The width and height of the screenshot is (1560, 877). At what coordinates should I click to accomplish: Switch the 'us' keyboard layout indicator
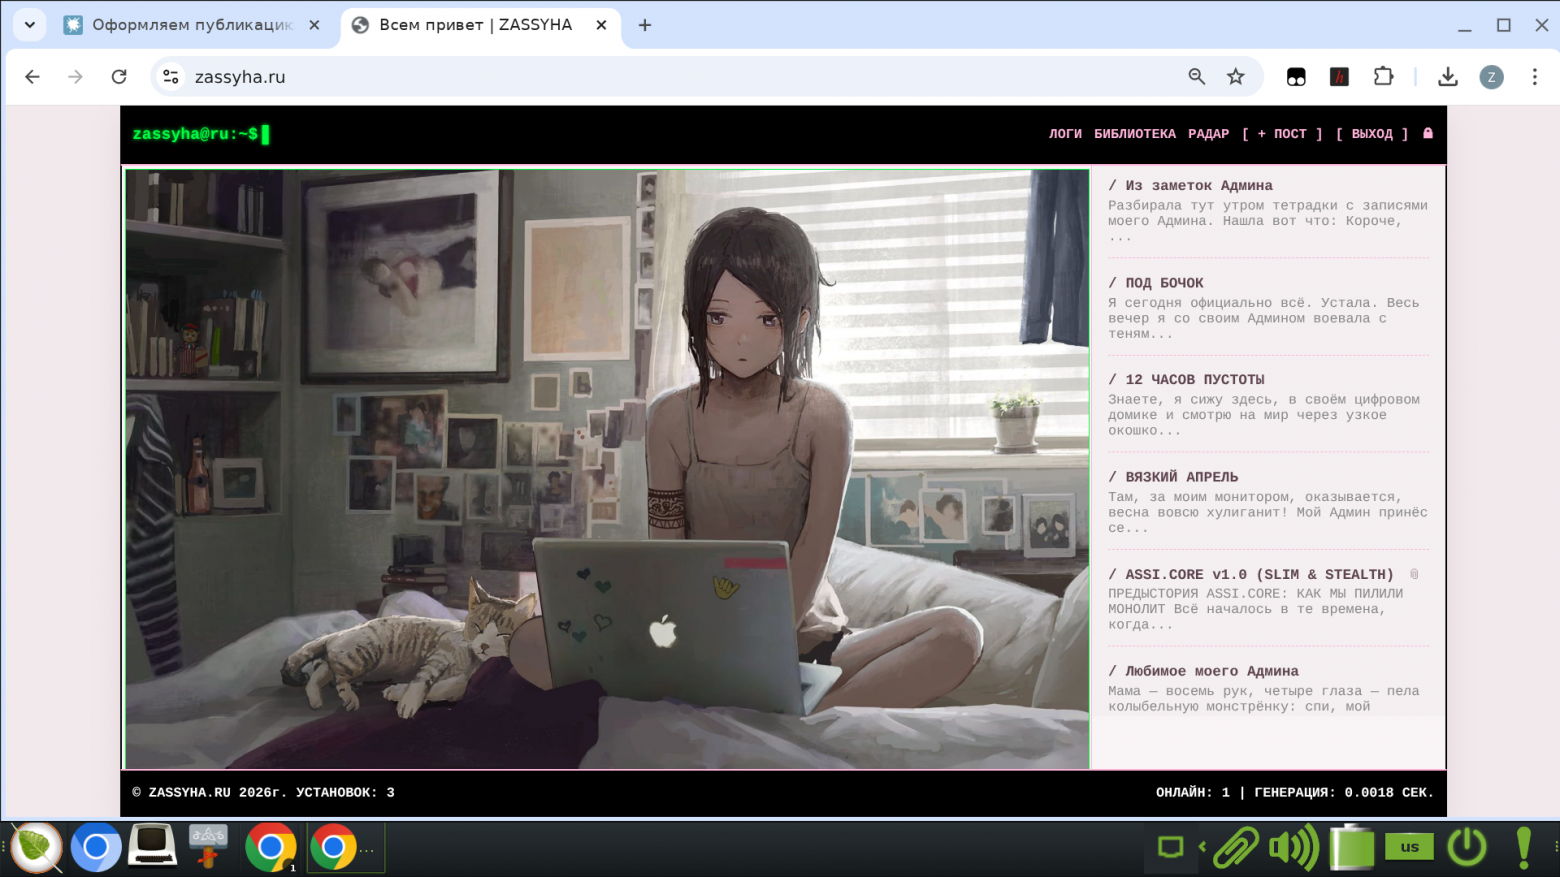(x=1409, y=847)
